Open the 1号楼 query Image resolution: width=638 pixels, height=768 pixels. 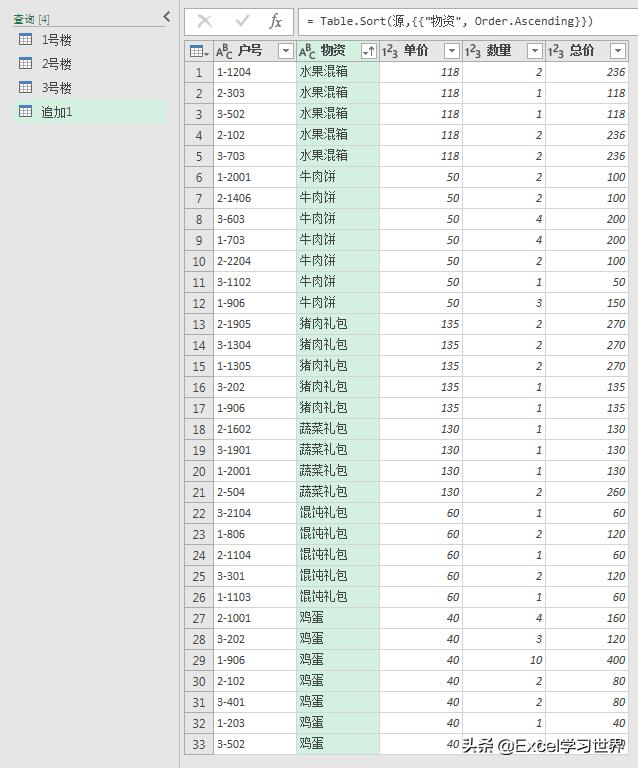click(x=56, y=40)
